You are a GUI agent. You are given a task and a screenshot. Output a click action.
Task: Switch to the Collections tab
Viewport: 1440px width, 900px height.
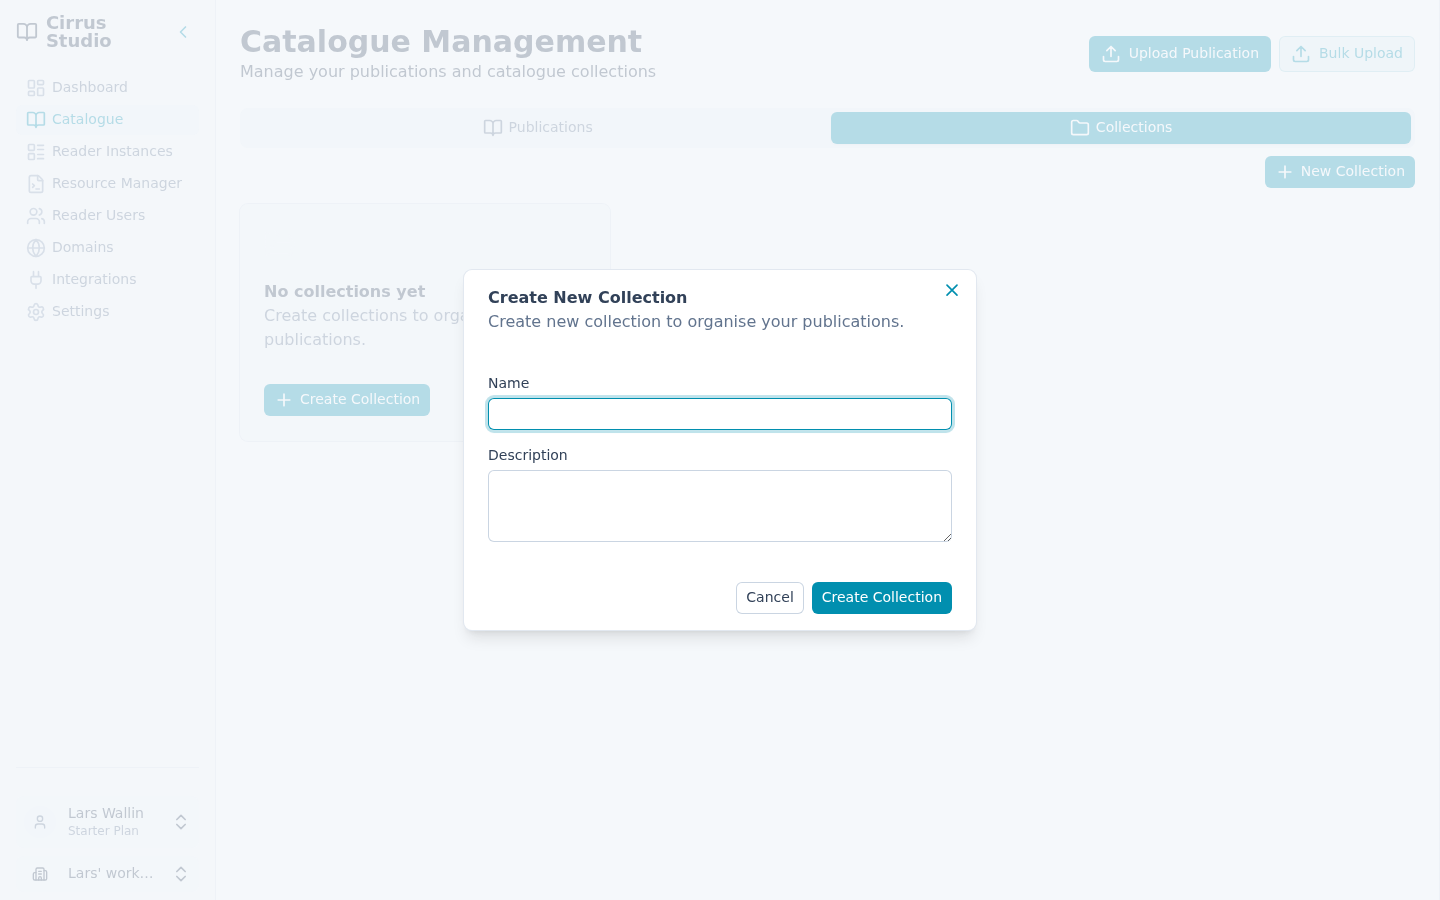(x=1121, y=128)
